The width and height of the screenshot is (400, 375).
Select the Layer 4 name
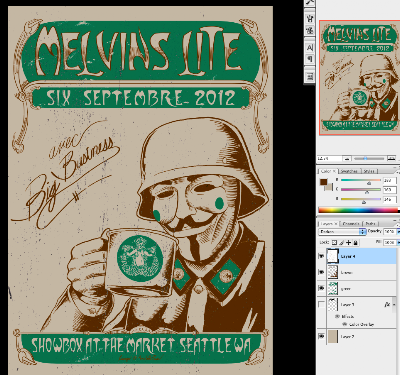coord(348,256)
